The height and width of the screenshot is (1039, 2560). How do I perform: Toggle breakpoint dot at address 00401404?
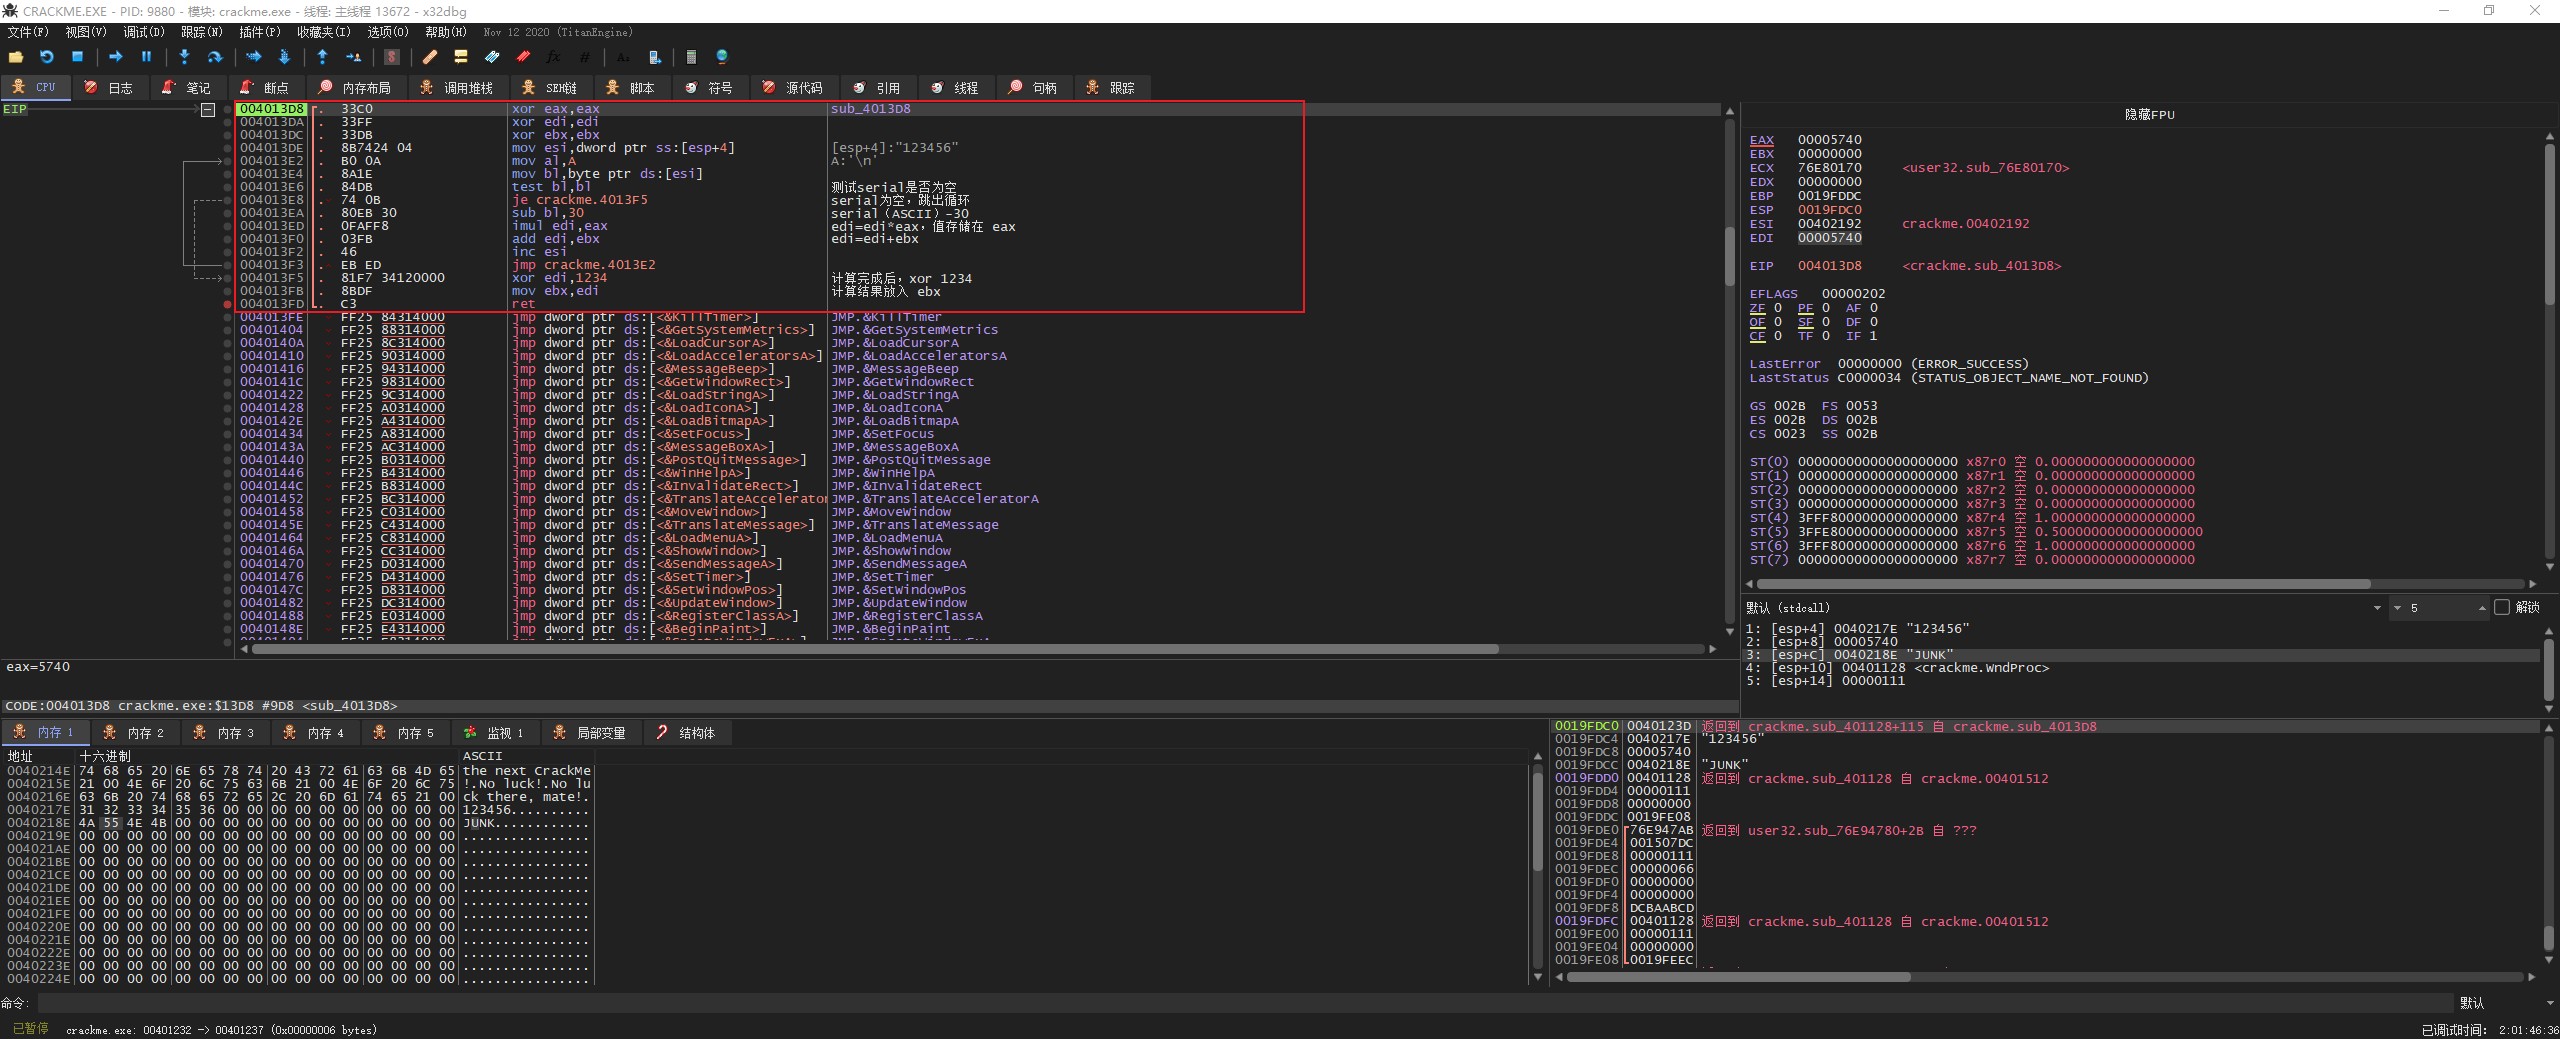[x=228, y=330]
